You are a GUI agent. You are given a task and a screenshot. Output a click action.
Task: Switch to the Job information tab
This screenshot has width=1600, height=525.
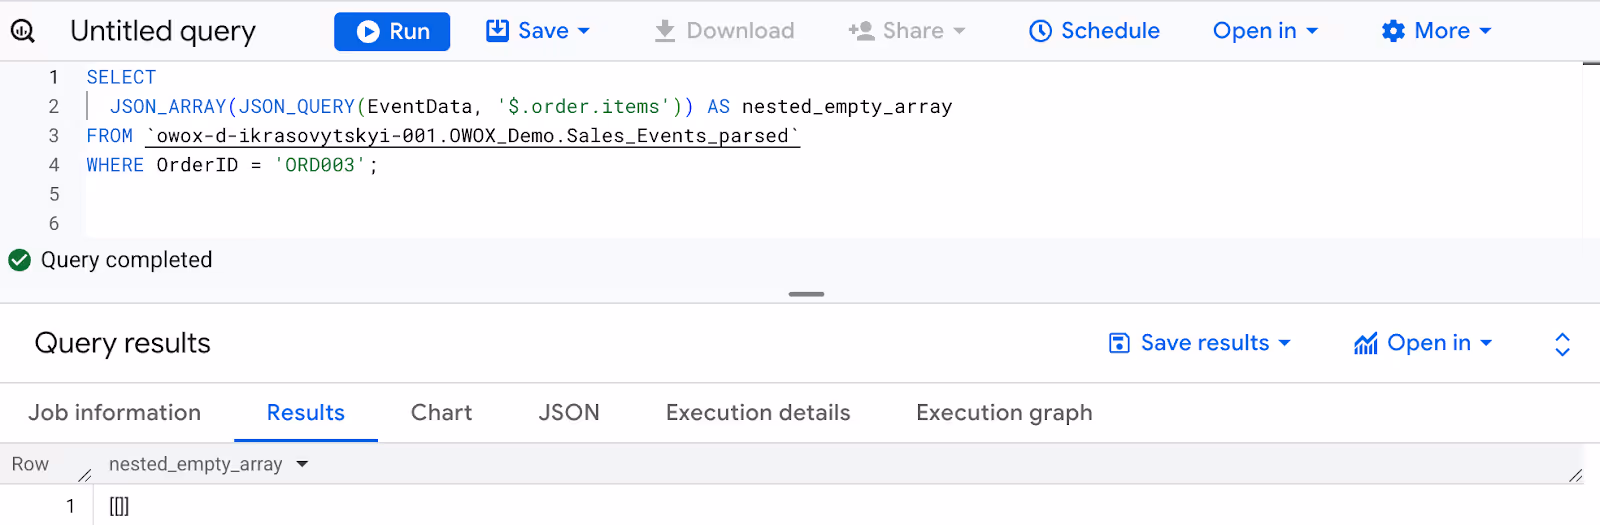(115, 413)
